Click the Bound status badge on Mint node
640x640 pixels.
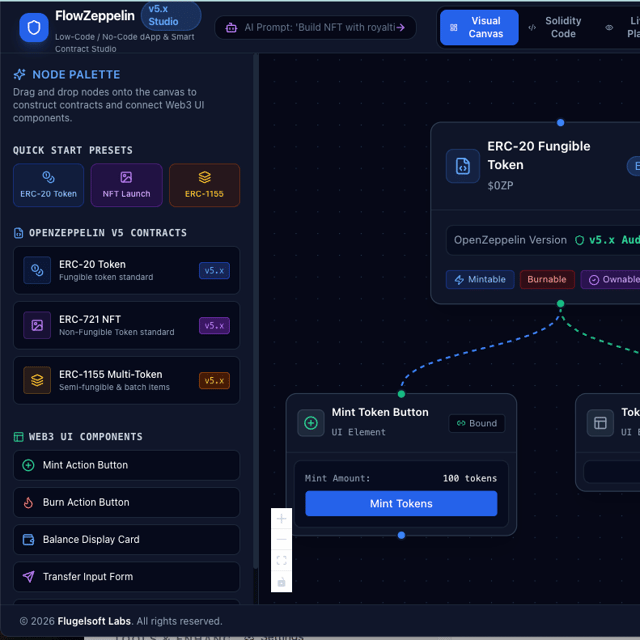point(477,423)
